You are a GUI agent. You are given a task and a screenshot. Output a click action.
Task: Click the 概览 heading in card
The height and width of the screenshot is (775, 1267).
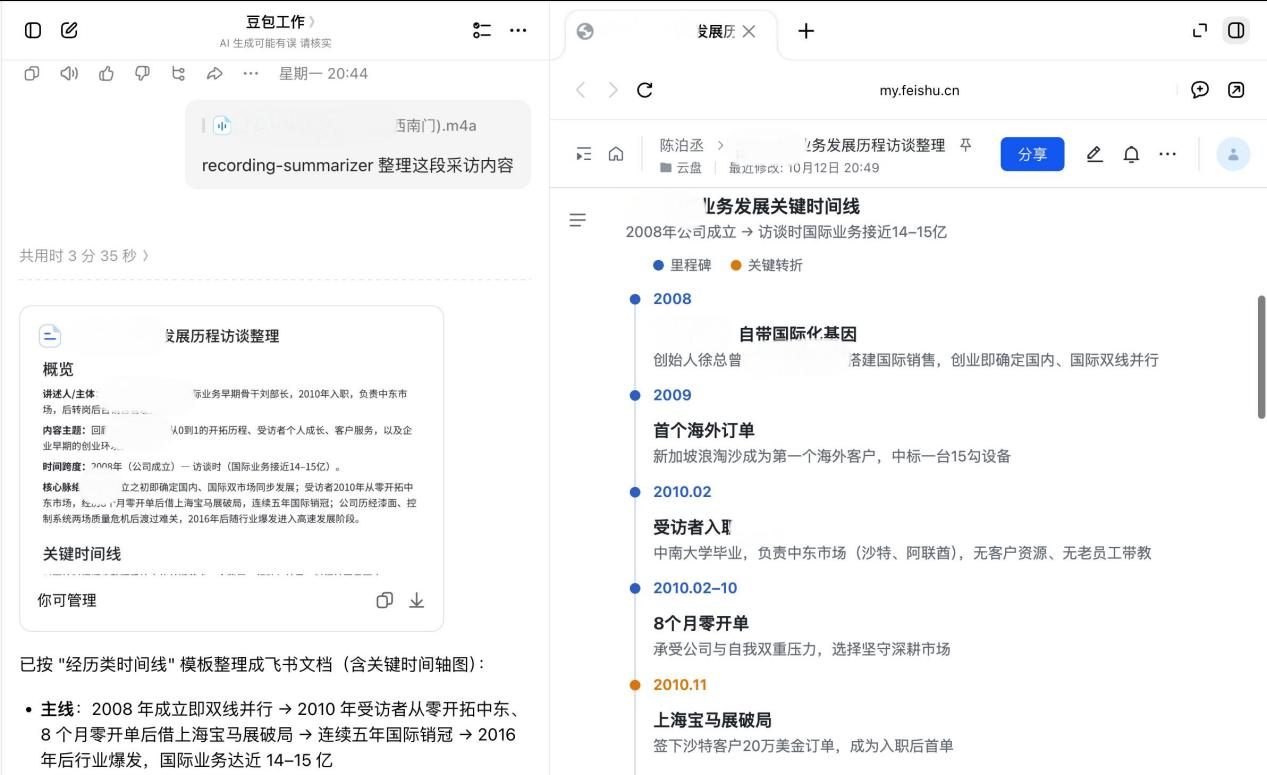pos(58,369)
